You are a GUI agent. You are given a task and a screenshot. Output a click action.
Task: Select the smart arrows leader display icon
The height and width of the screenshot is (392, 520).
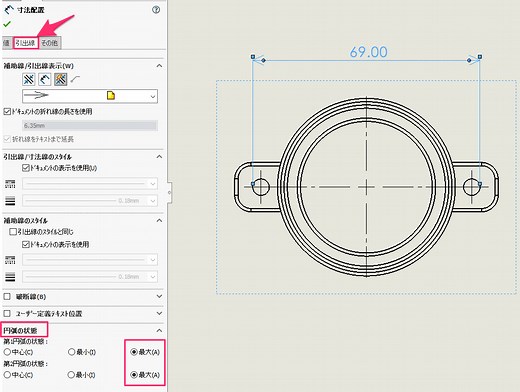(x=60, y=79)
